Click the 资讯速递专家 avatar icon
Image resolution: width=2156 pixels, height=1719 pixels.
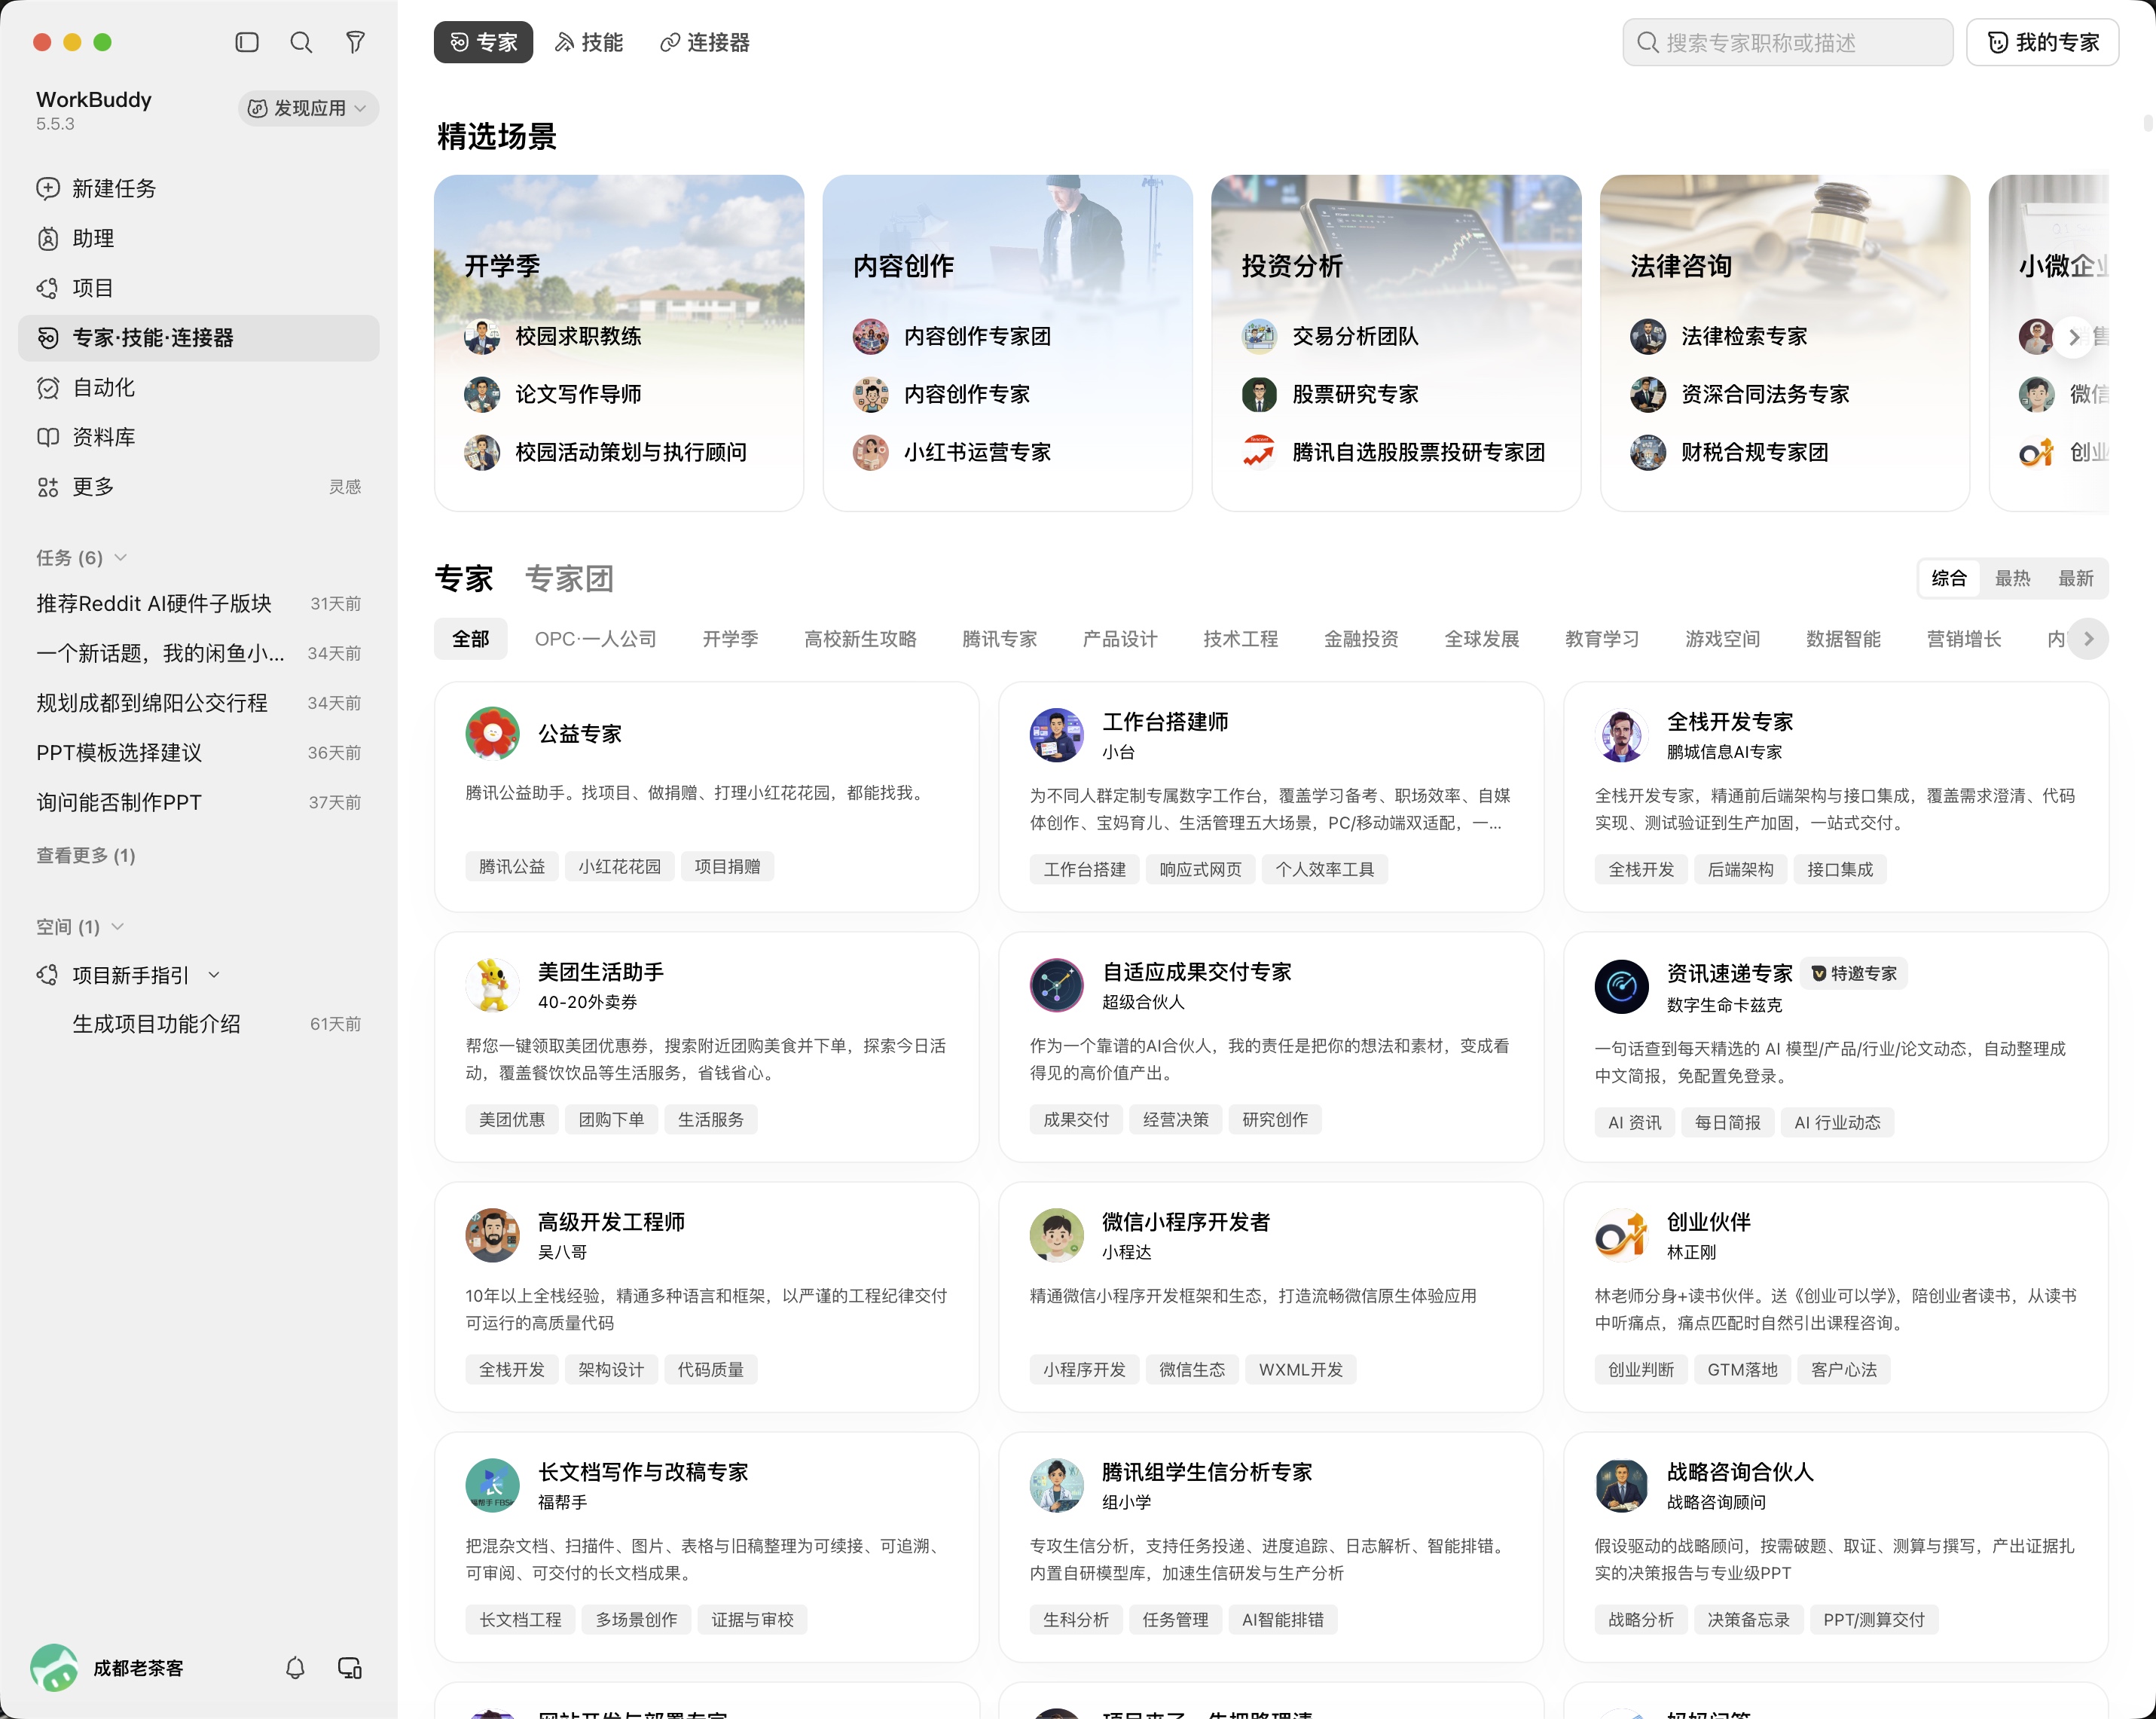(x=1621, y=987)
